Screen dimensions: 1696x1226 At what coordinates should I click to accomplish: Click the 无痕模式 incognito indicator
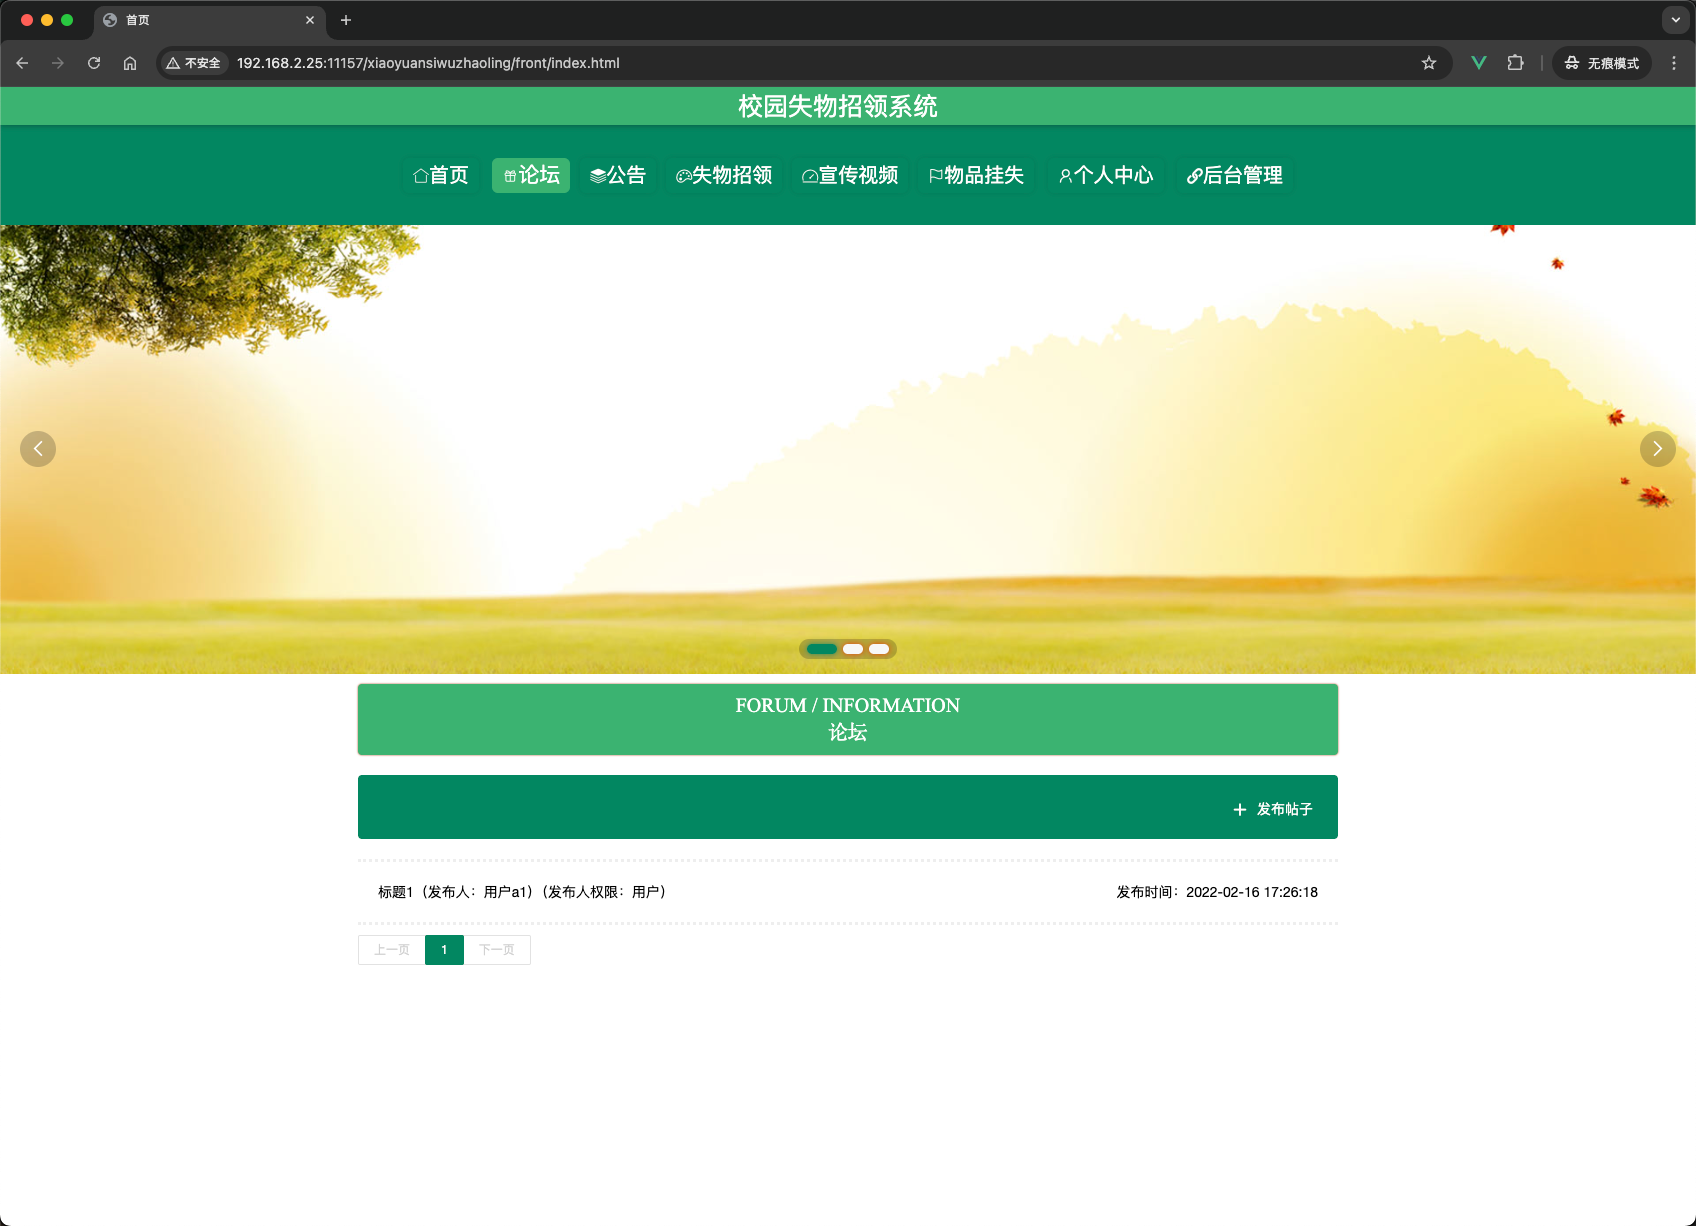click(x=1602, y=63)
